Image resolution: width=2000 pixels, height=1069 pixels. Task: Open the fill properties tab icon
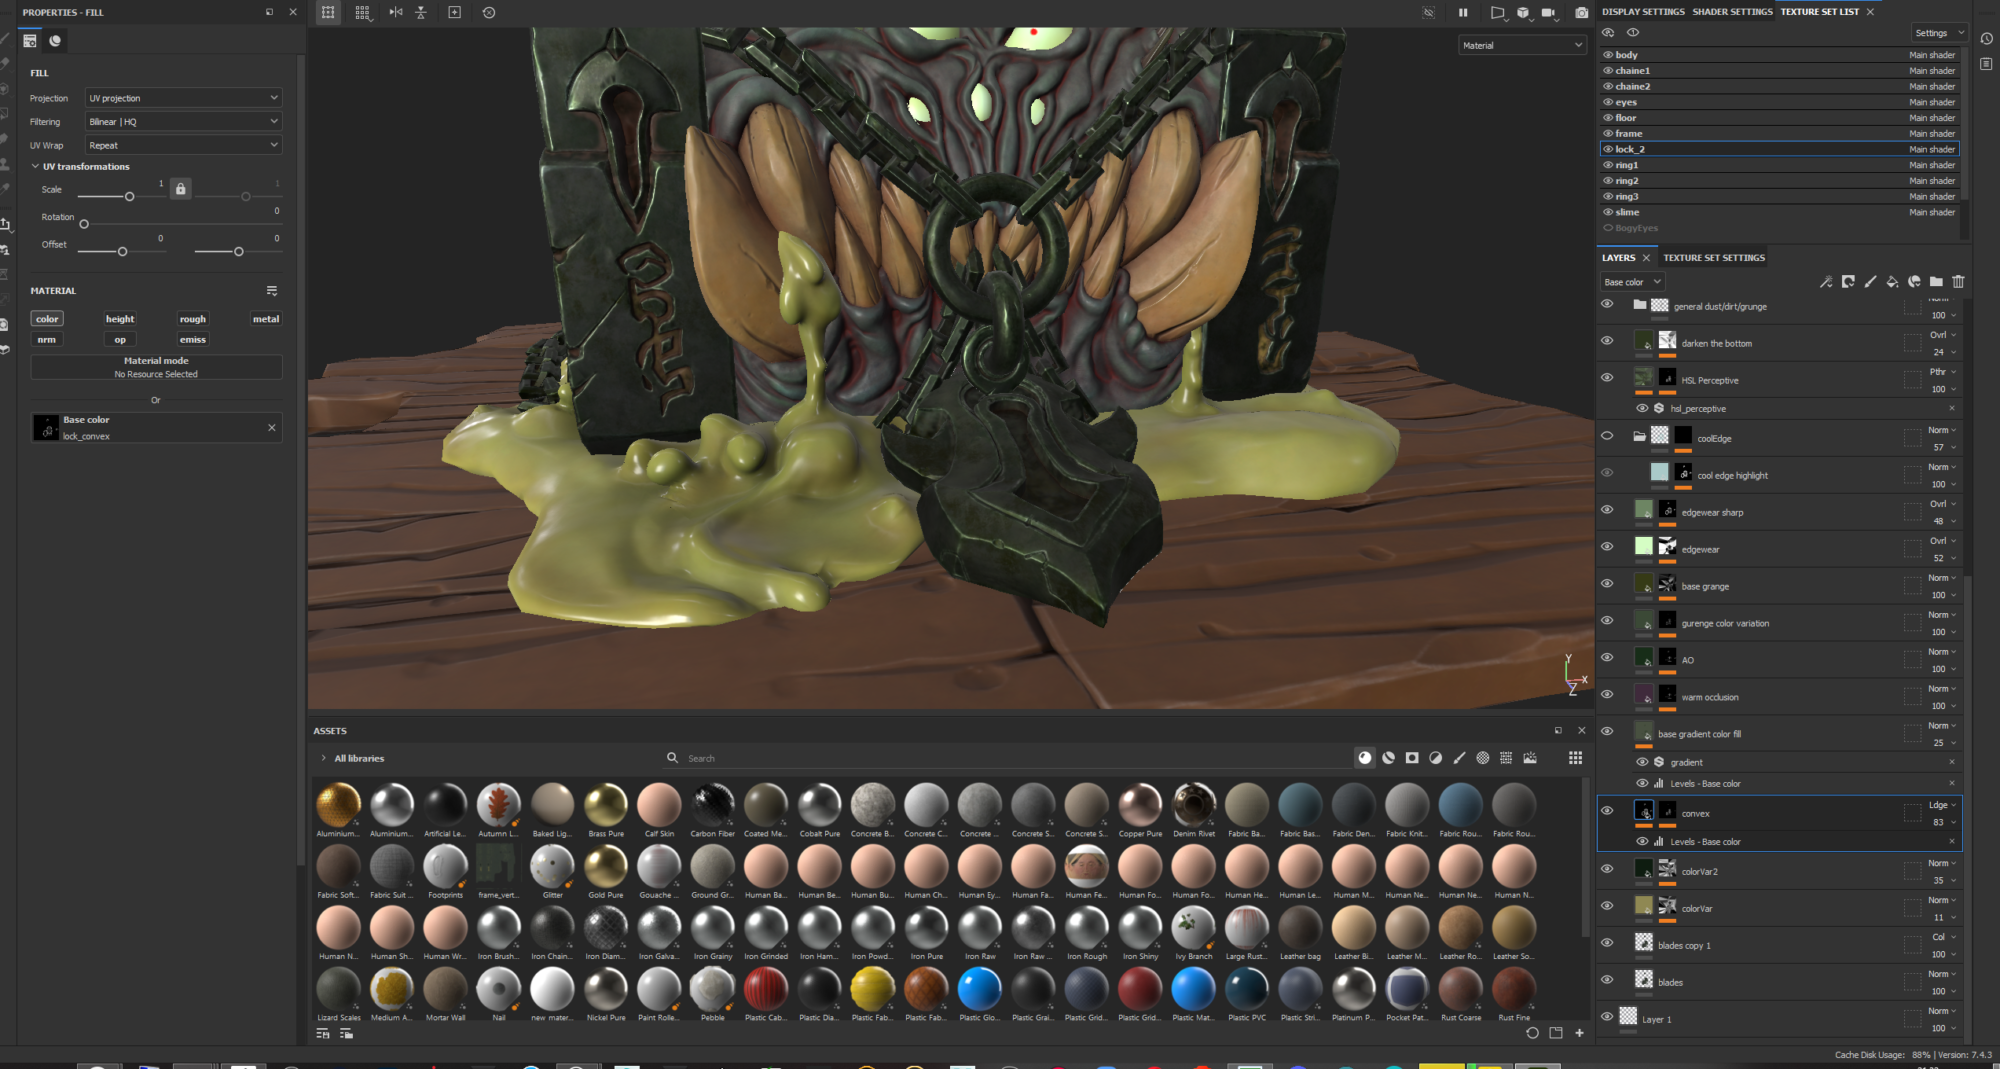(x=30, y=41)
